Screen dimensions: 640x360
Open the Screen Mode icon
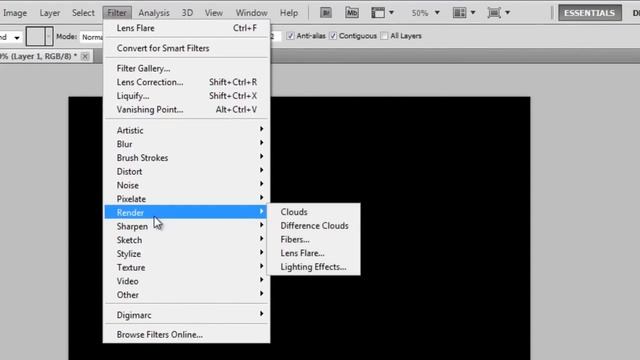tap(494, 13)
